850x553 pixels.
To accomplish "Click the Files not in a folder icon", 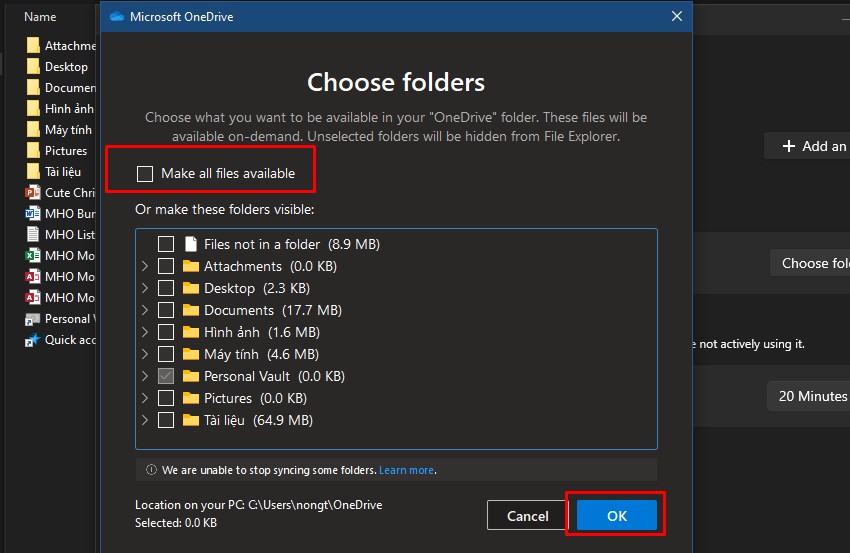I will point(191,244).
